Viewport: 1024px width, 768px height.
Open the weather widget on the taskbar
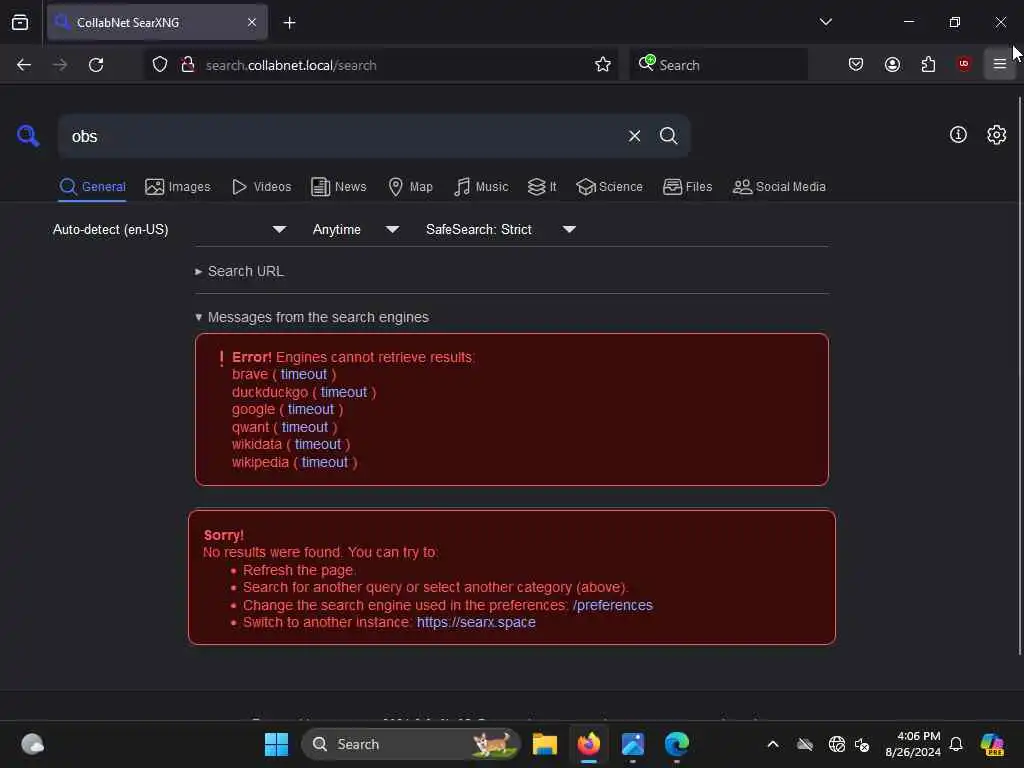pyautogui.click(x=32, y=744)
